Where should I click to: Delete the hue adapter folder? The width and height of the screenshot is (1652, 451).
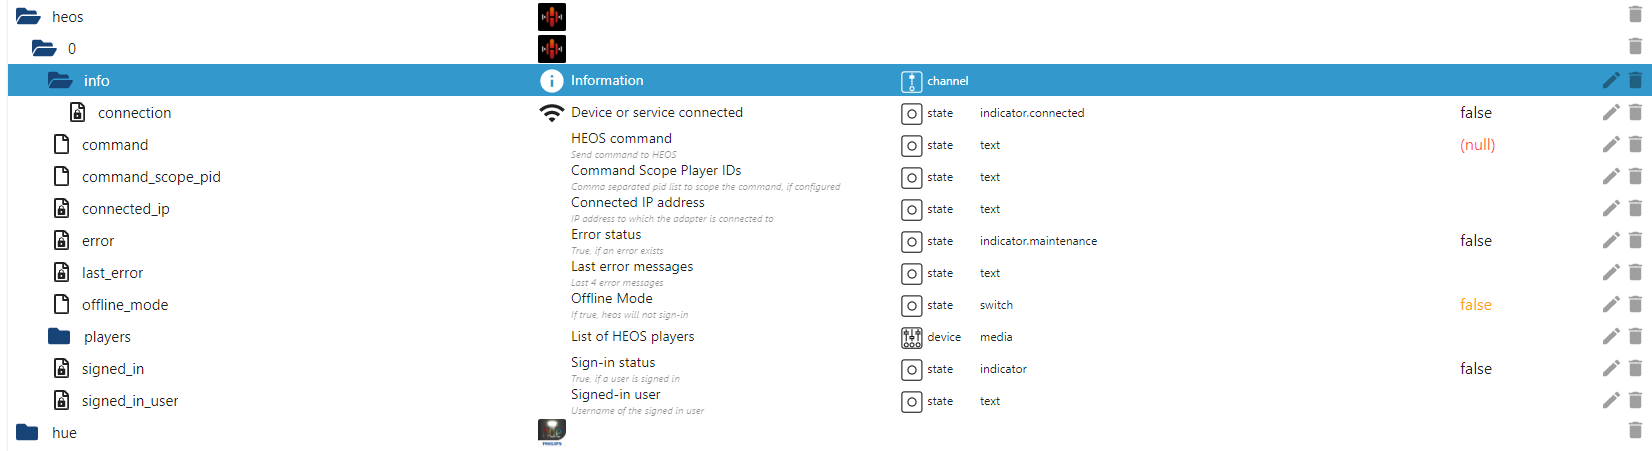coord(1635,432)
